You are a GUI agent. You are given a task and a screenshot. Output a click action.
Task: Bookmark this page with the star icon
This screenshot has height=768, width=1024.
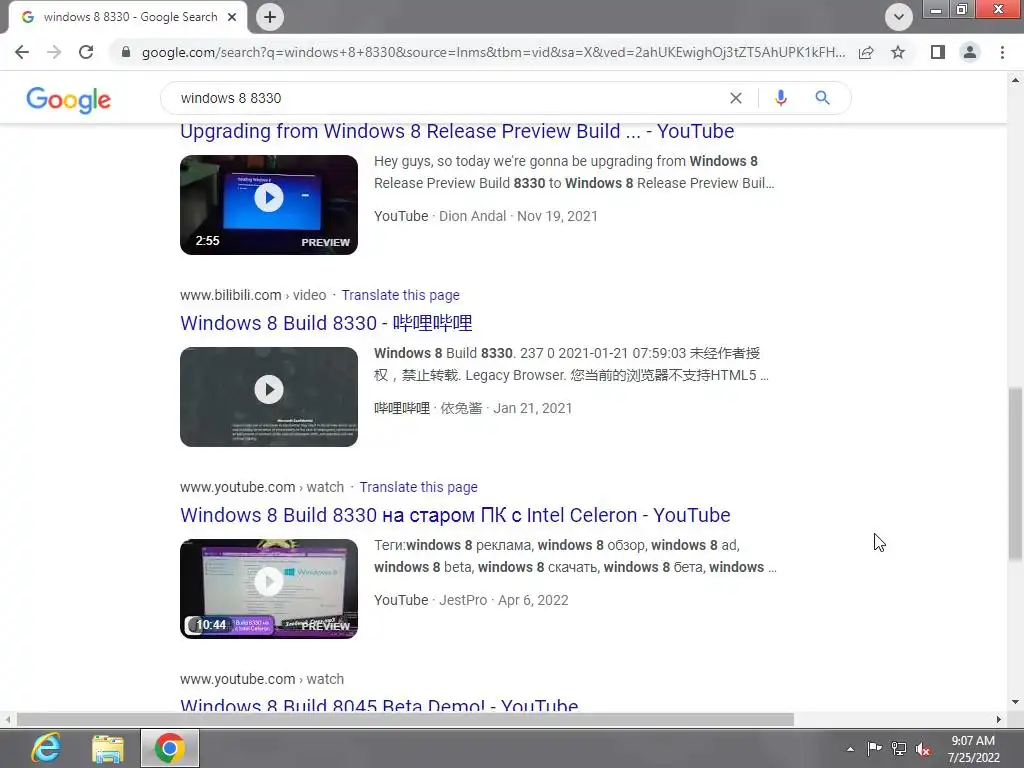click(898, 52)
